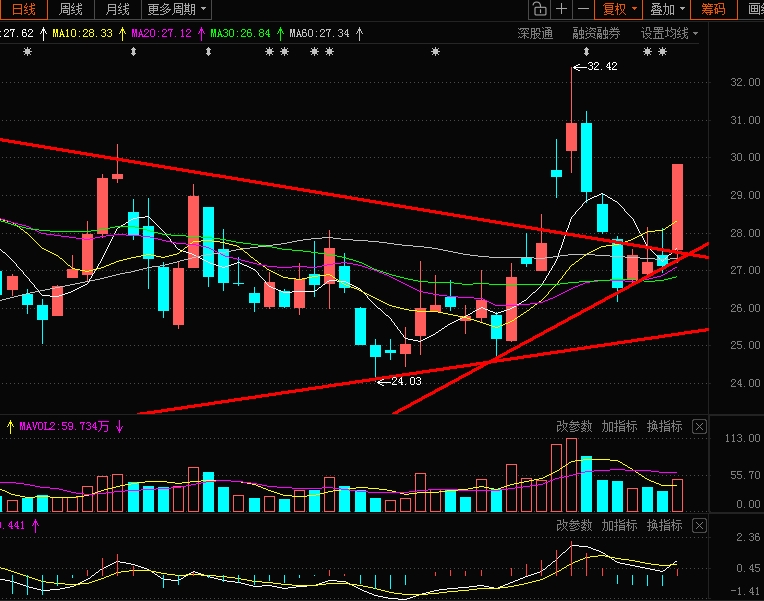Click the latest tall red candlestick
This screenshot has width=764, height=601.
[x=677, y=209]
